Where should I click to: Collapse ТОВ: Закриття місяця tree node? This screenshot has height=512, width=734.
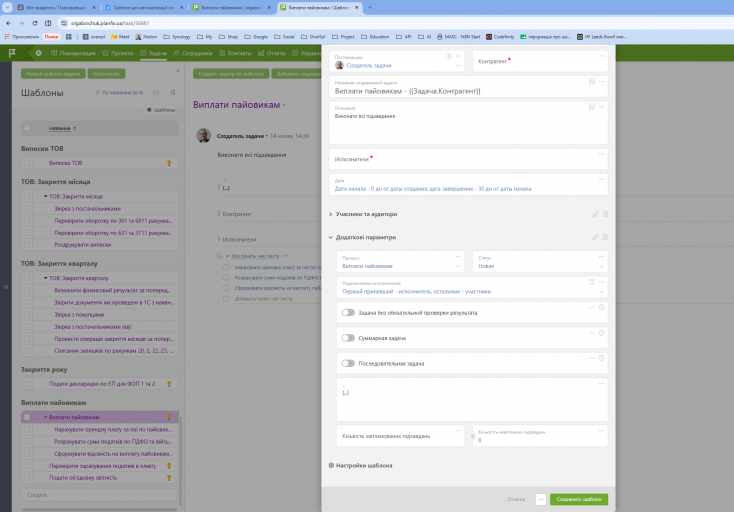[45, 197]
